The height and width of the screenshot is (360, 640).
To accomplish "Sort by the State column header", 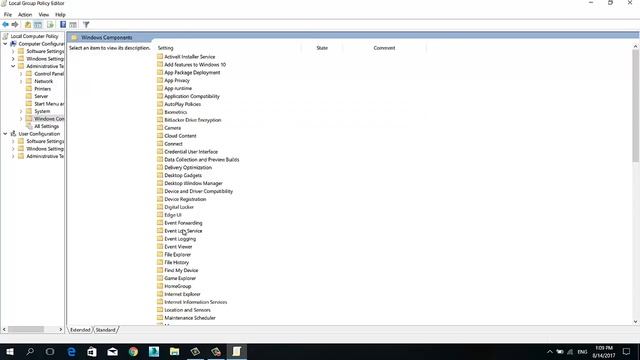I will (x=322, y=48).
